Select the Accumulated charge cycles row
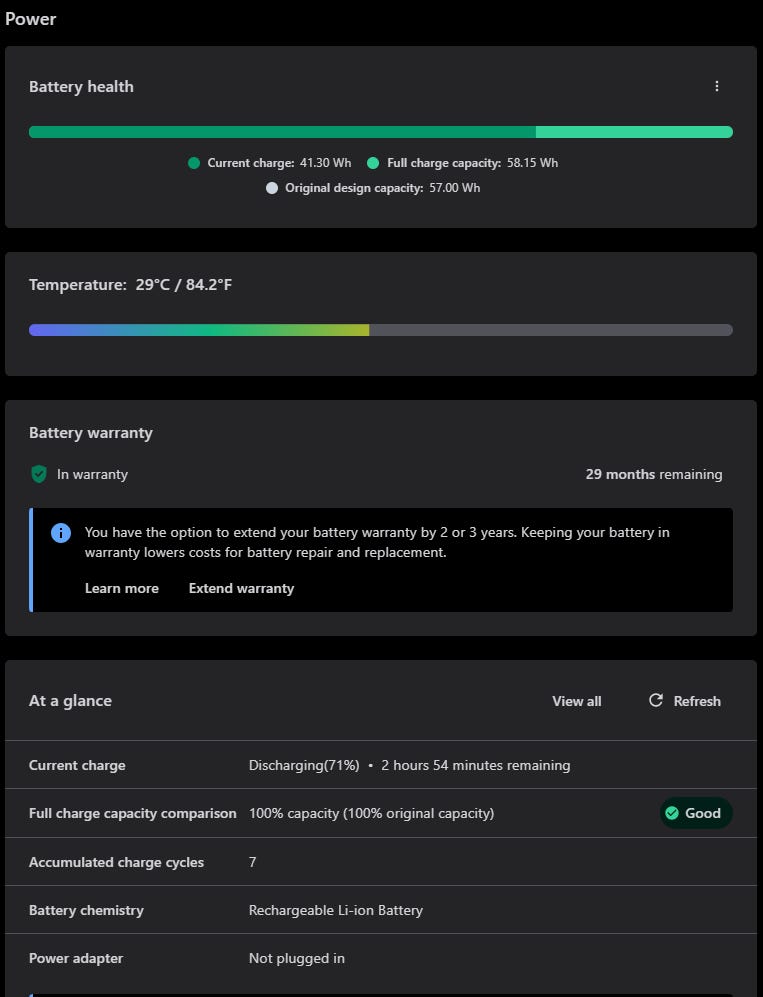The width and height of the screenshot is (763, 997). [380, 862]
